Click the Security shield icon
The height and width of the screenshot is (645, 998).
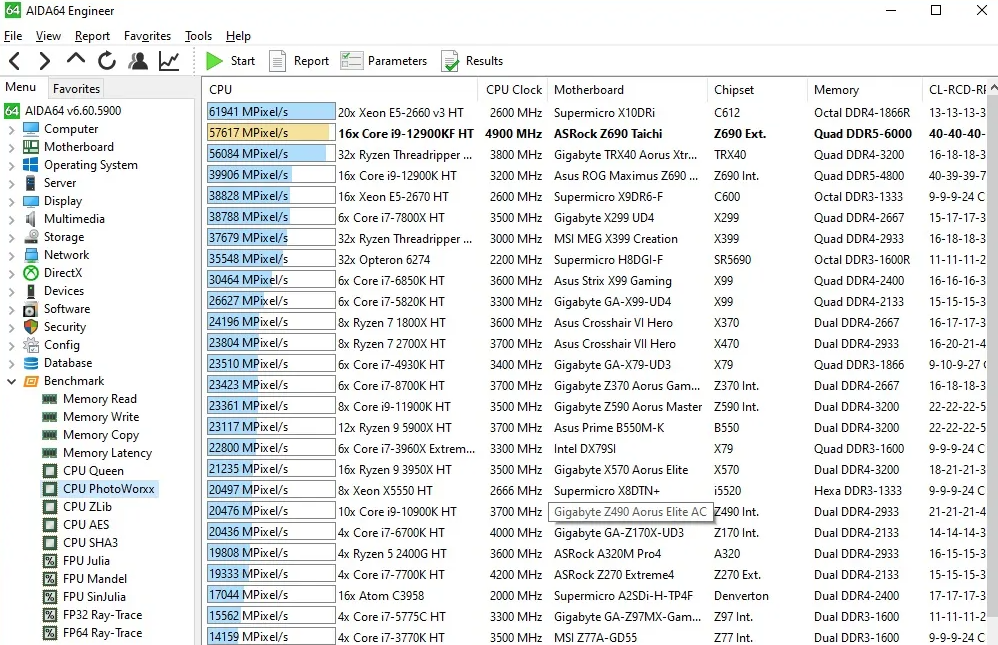[31, 327]
